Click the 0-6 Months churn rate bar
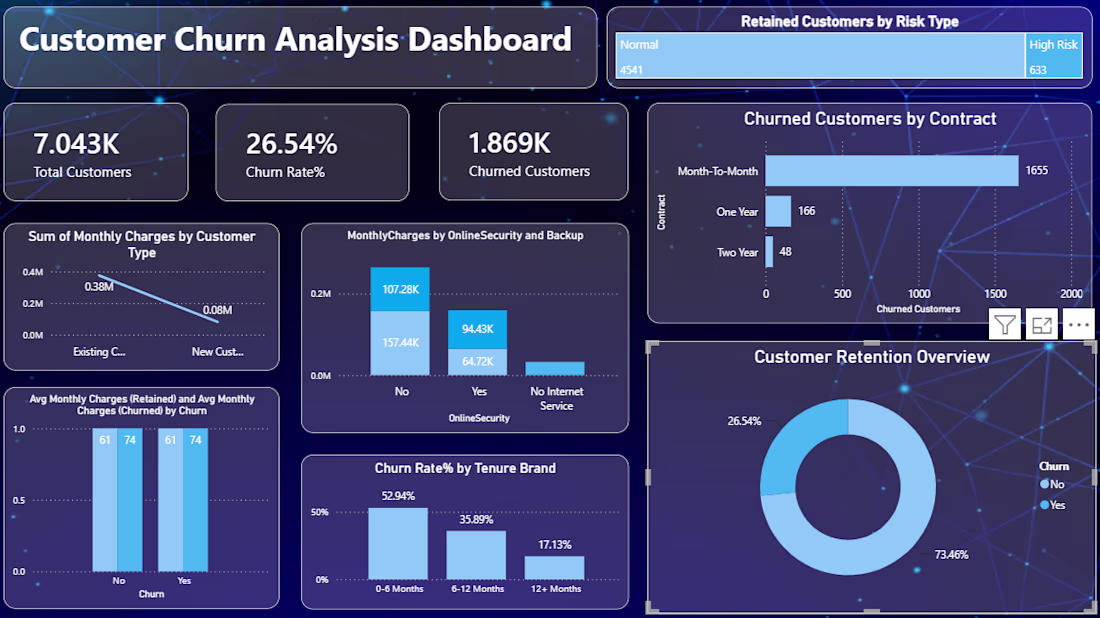Screen dimensions: 1100x618 click(x=398, y=544)
